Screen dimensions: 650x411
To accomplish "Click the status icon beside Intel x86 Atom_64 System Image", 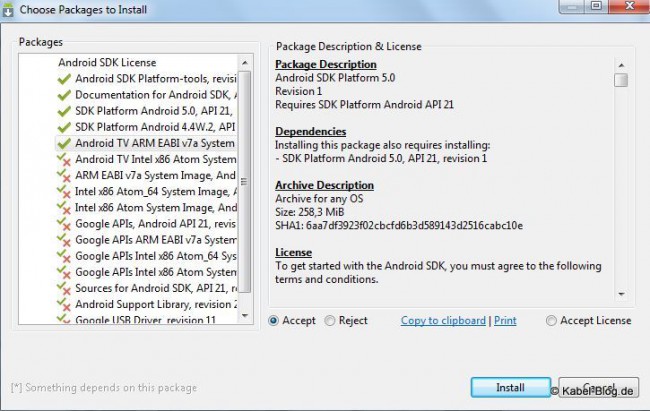I will coord(64,192).
